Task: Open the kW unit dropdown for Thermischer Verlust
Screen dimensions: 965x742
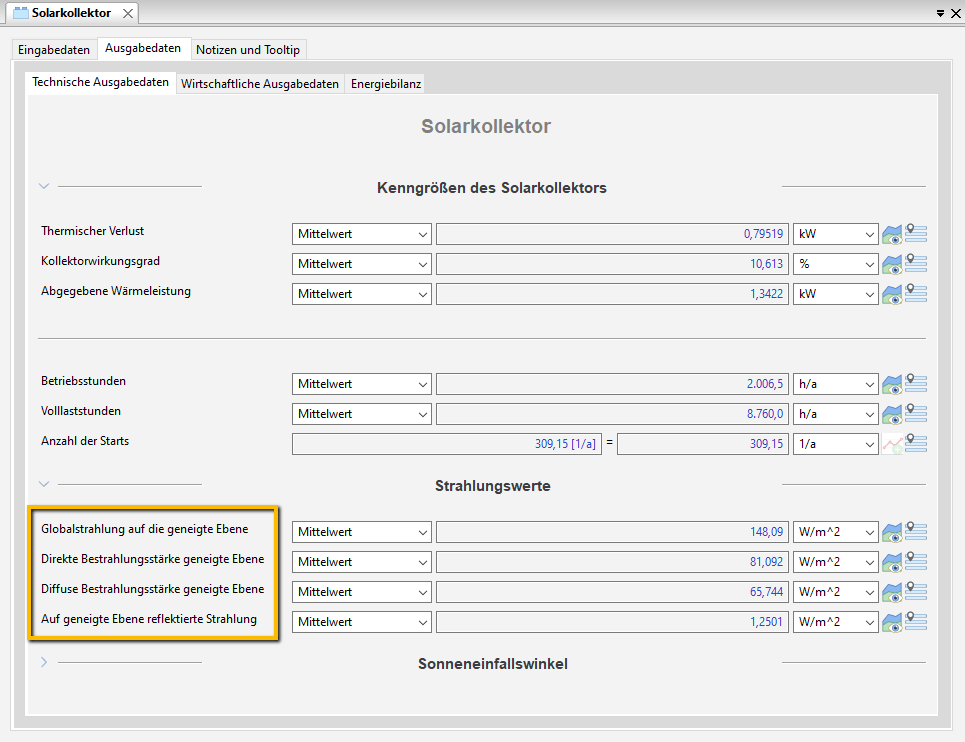Action: coord(836,234)
